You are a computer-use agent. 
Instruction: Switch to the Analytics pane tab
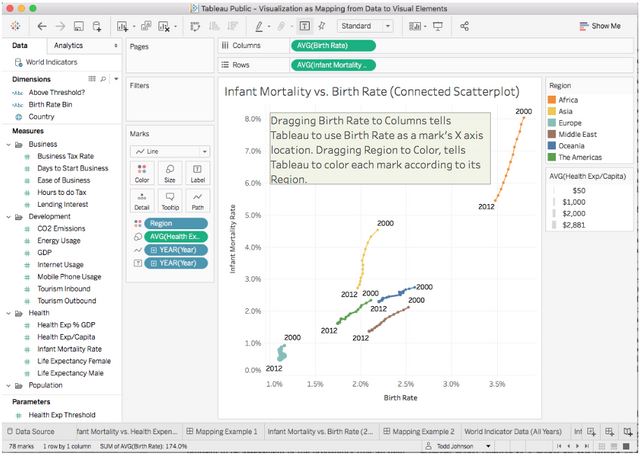[x=68, y=45]
